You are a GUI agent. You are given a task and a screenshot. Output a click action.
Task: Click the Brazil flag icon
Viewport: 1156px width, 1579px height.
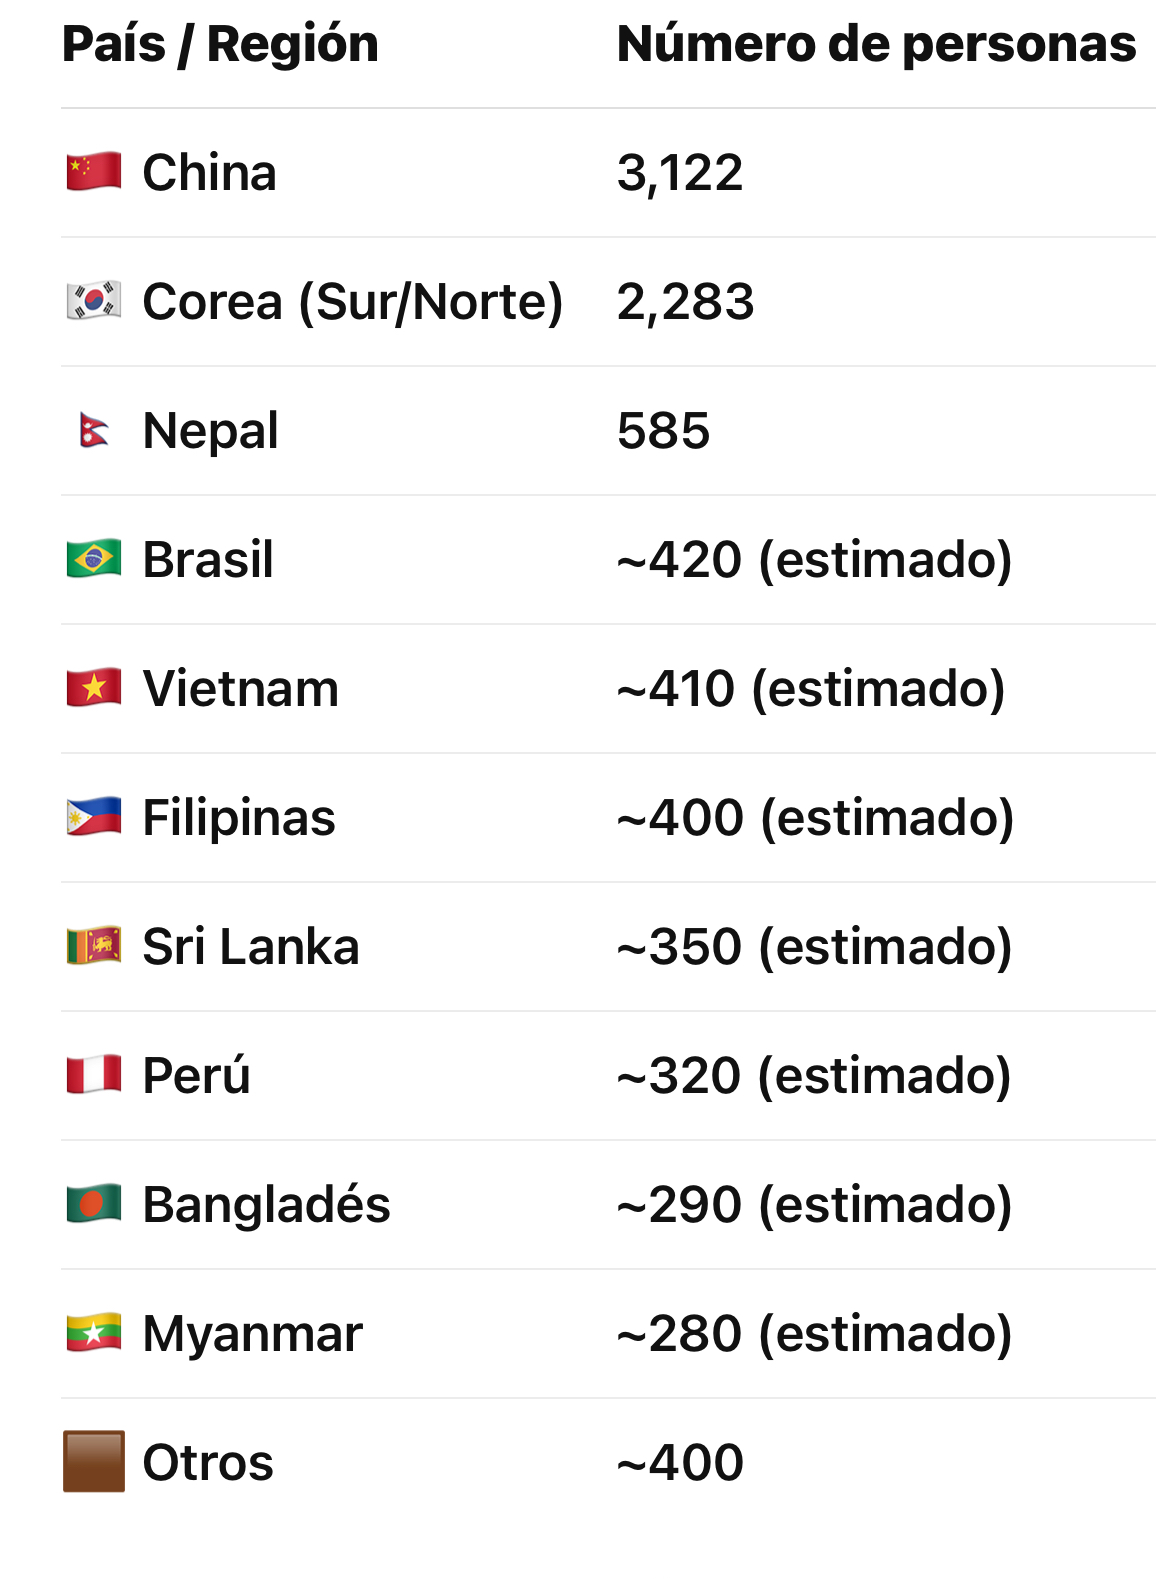pos(94,559)
